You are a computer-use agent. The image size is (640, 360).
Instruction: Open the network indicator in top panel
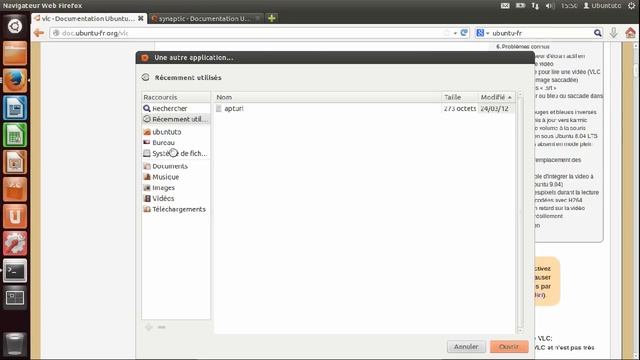coord(535,6)
